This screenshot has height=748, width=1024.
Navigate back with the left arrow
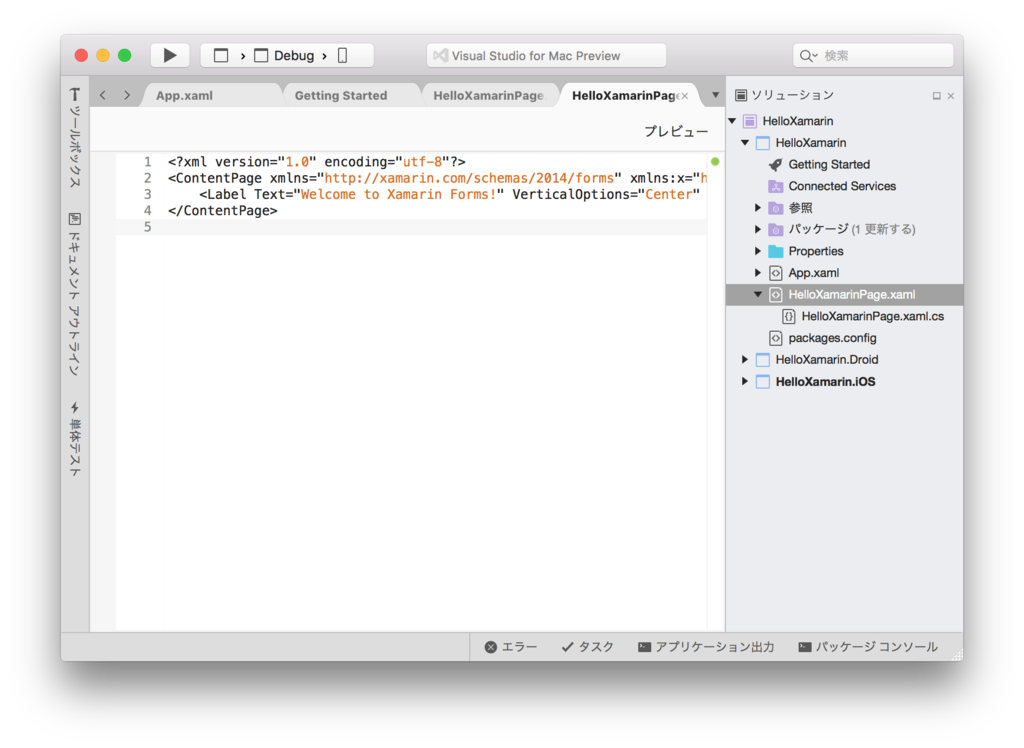(x=103, y=95)
